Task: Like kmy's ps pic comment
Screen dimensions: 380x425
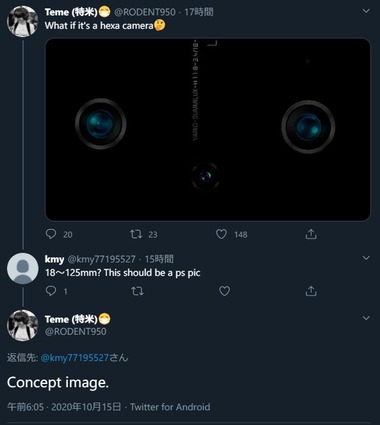Action: point(224,291)
